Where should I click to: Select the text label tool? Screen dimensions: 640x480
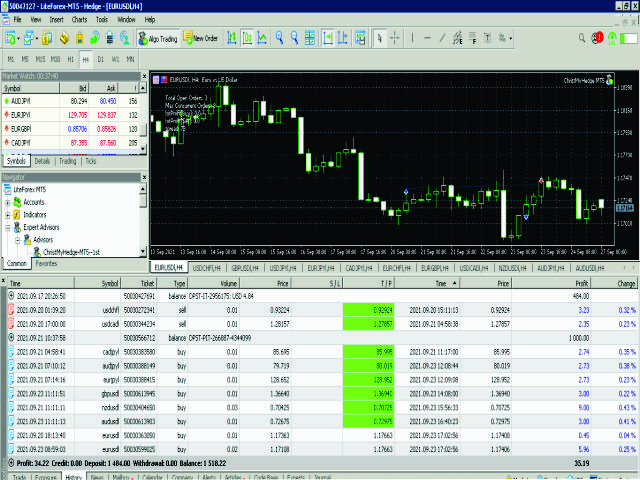point(488,38)
